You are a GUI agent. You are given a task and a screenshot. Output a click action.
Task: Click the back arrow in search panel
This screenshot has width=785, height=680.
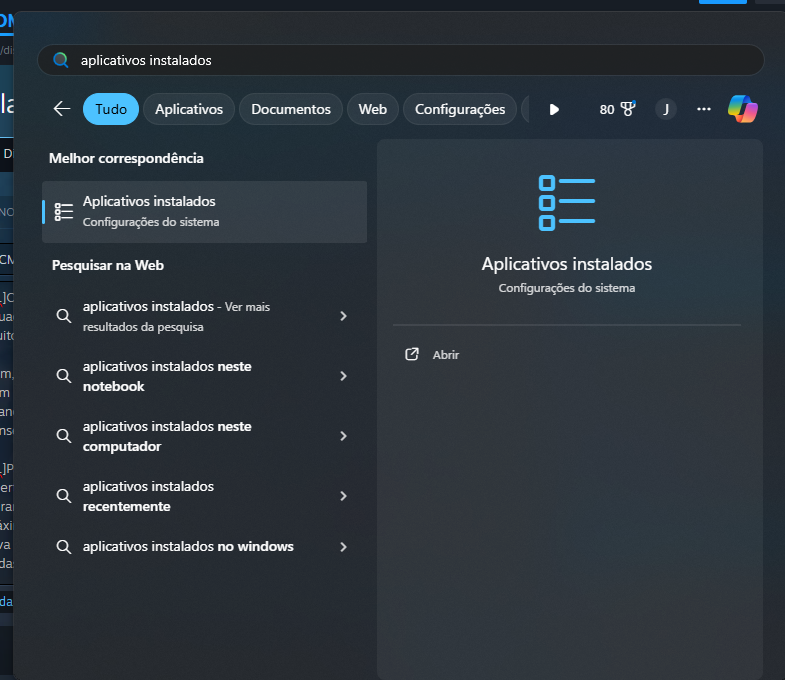[x=62, y=109]
